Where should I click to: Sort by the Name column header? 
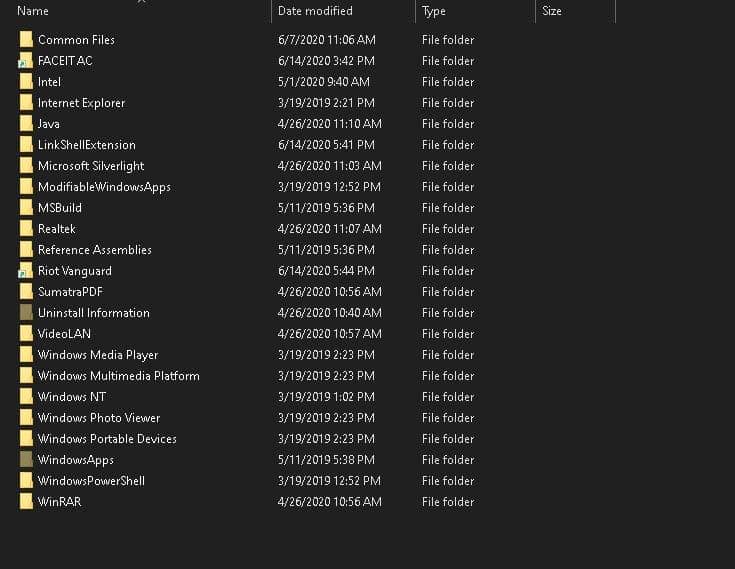pos(33,11)
